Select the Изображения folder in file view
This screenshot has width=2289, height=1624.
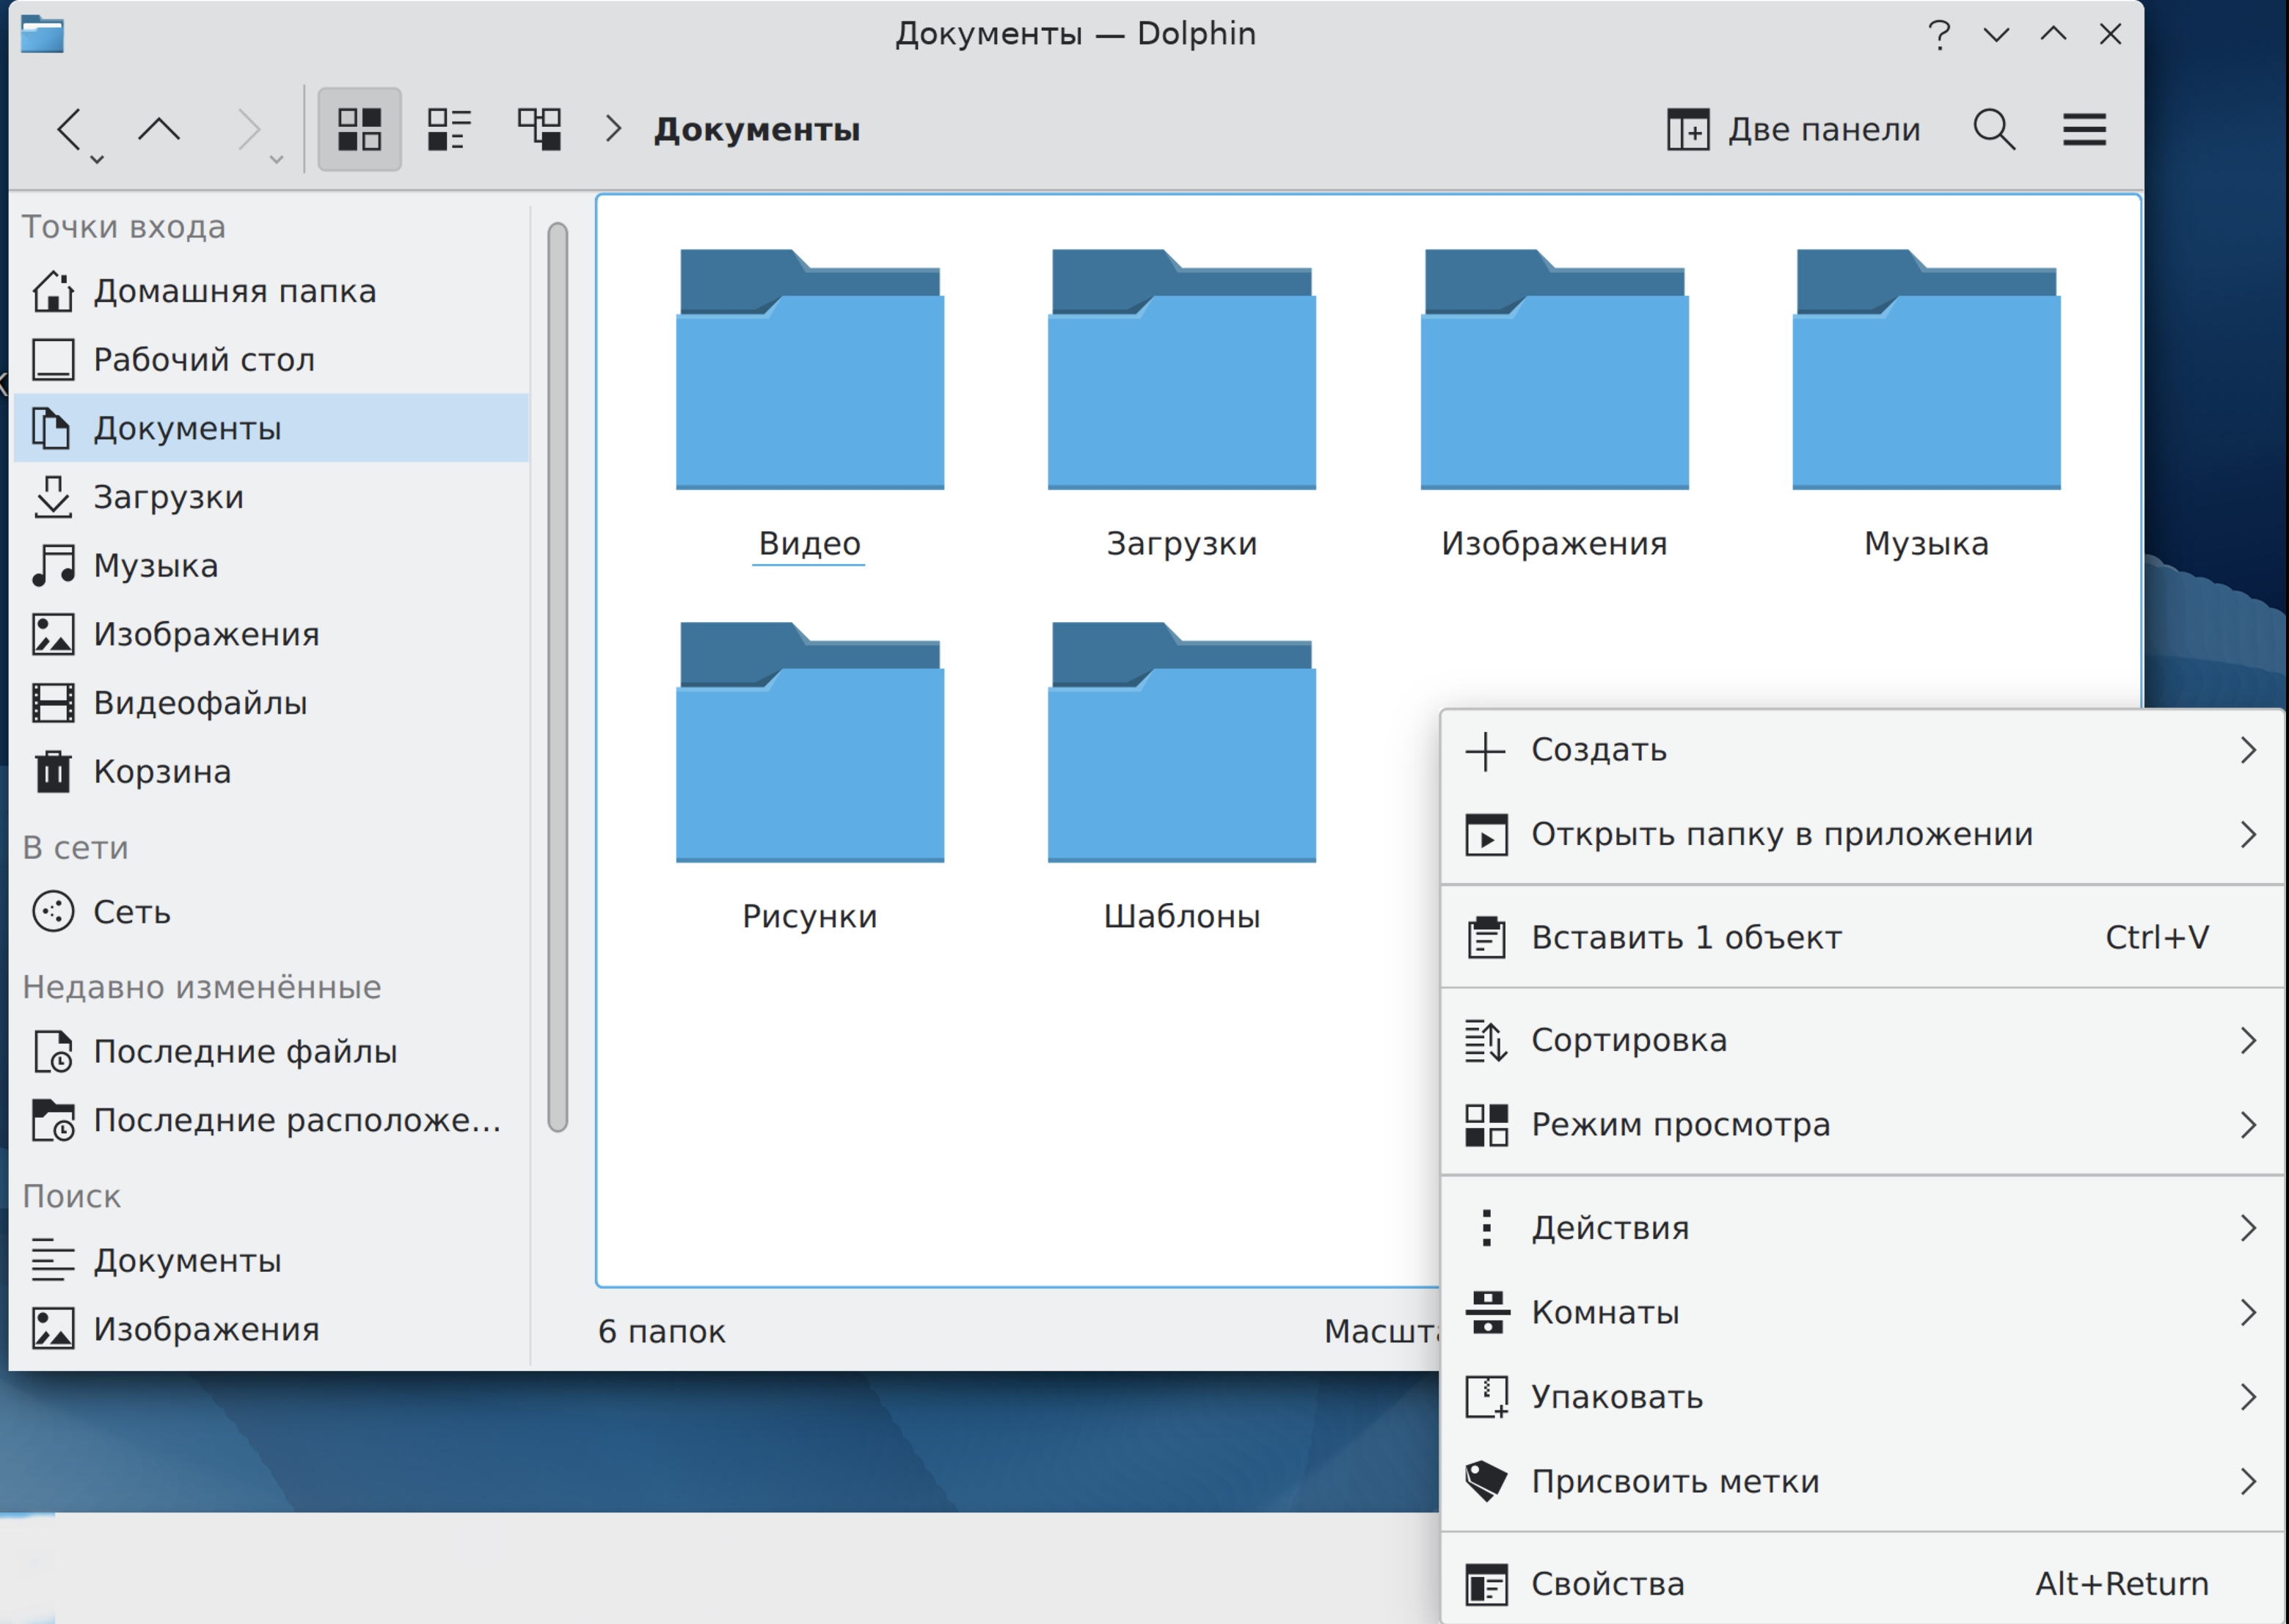coord(1555,405)
